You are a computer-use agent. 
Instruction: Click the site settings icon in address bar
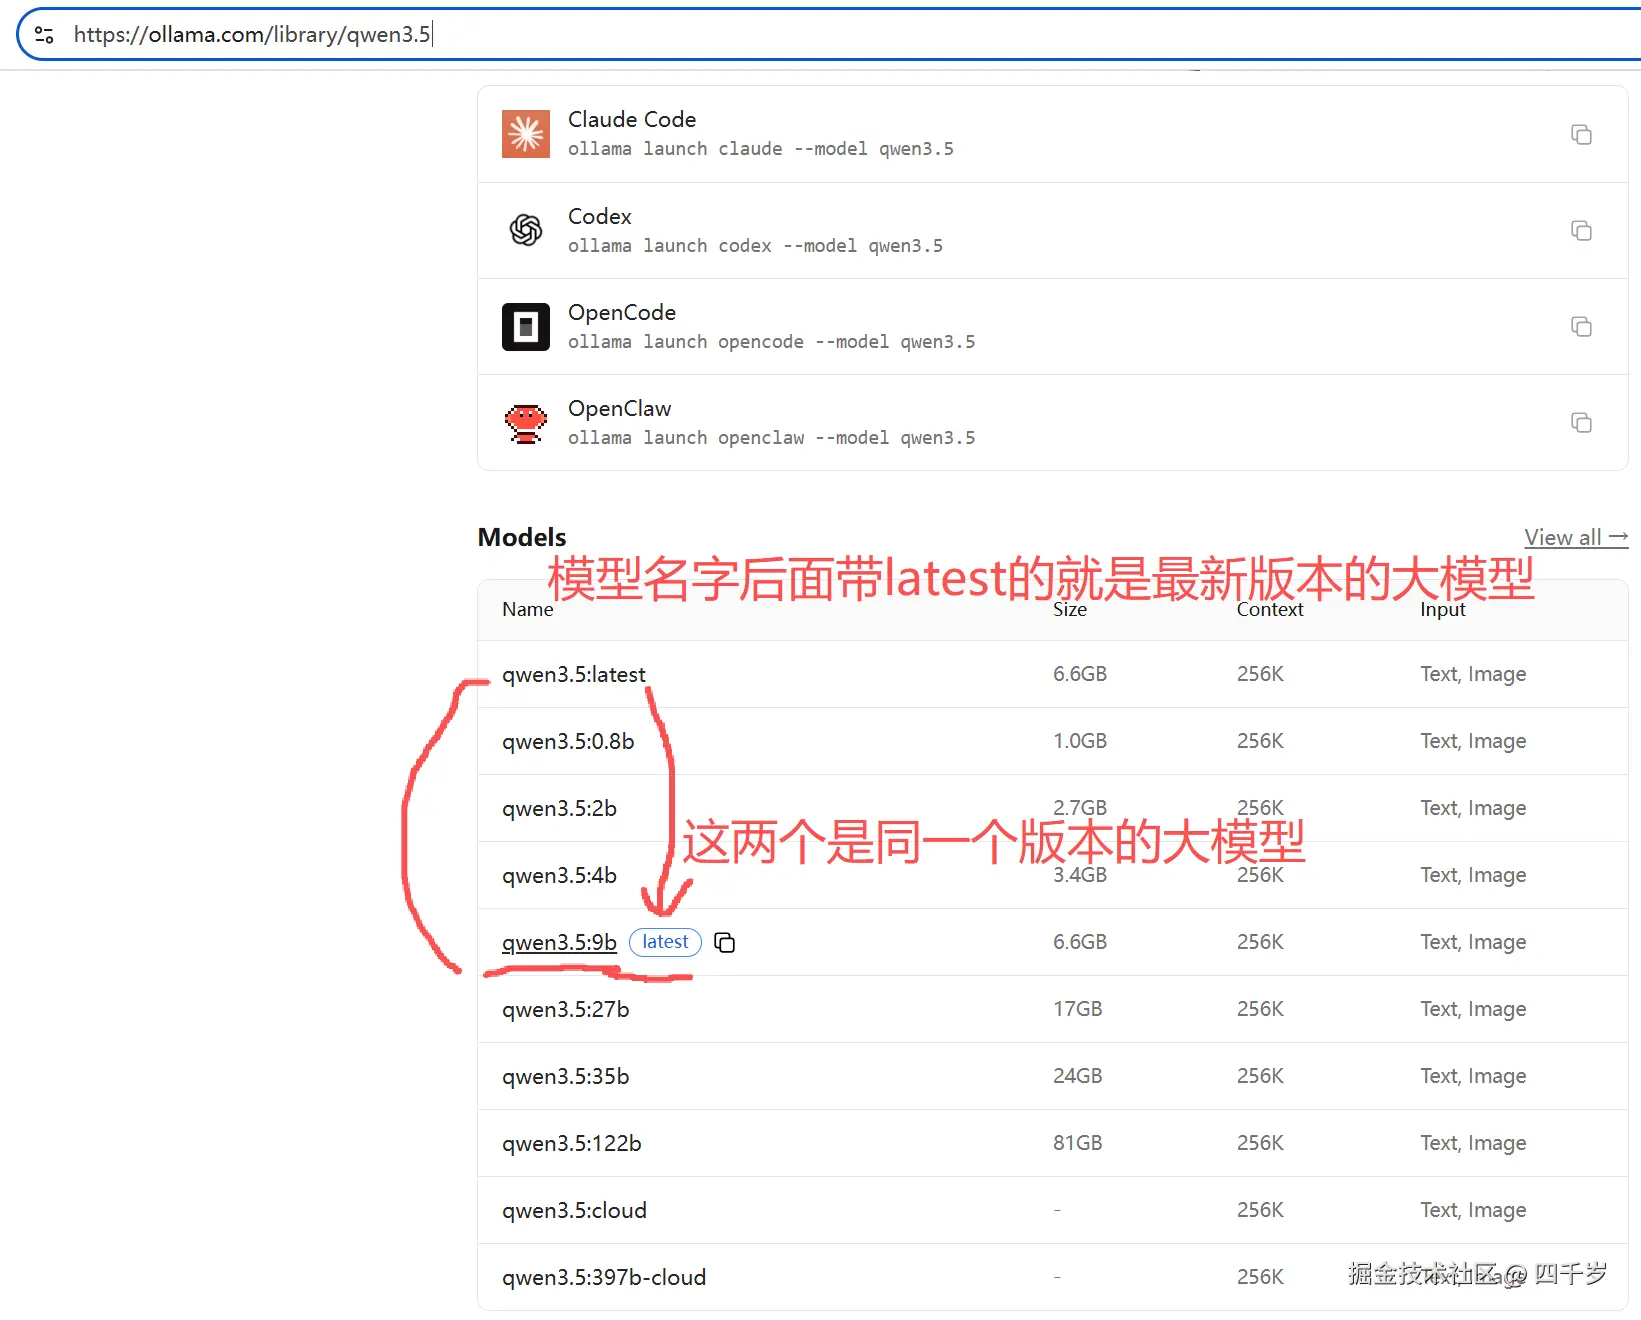(44, 35)
